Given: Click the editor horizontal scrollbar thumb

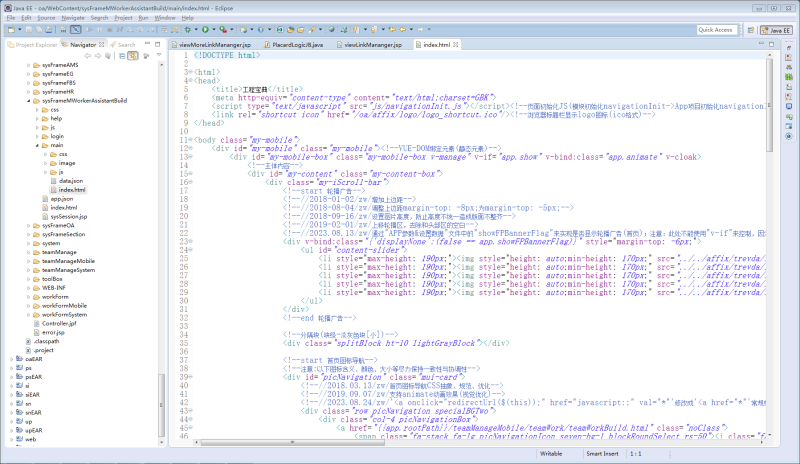Looking at the screenshot, I should [x=292, y=443].
